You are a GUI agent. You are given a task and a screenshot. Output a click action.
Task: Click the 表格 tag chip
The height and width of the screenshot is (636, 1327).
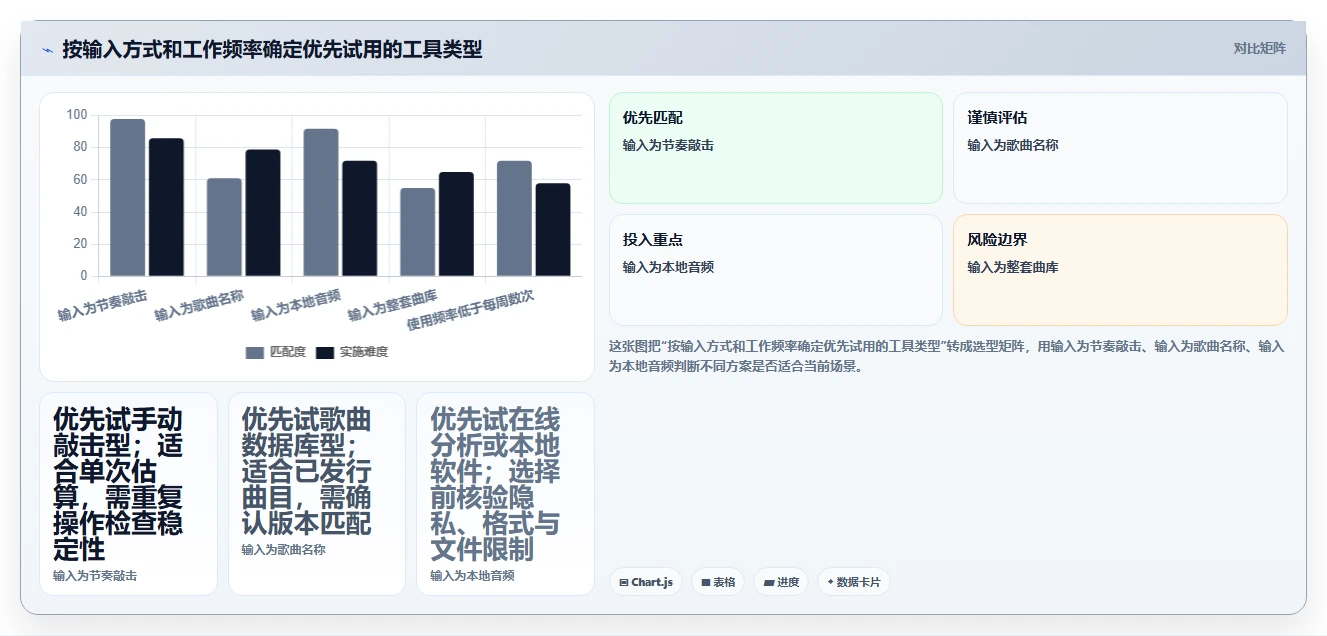(718, 582)
